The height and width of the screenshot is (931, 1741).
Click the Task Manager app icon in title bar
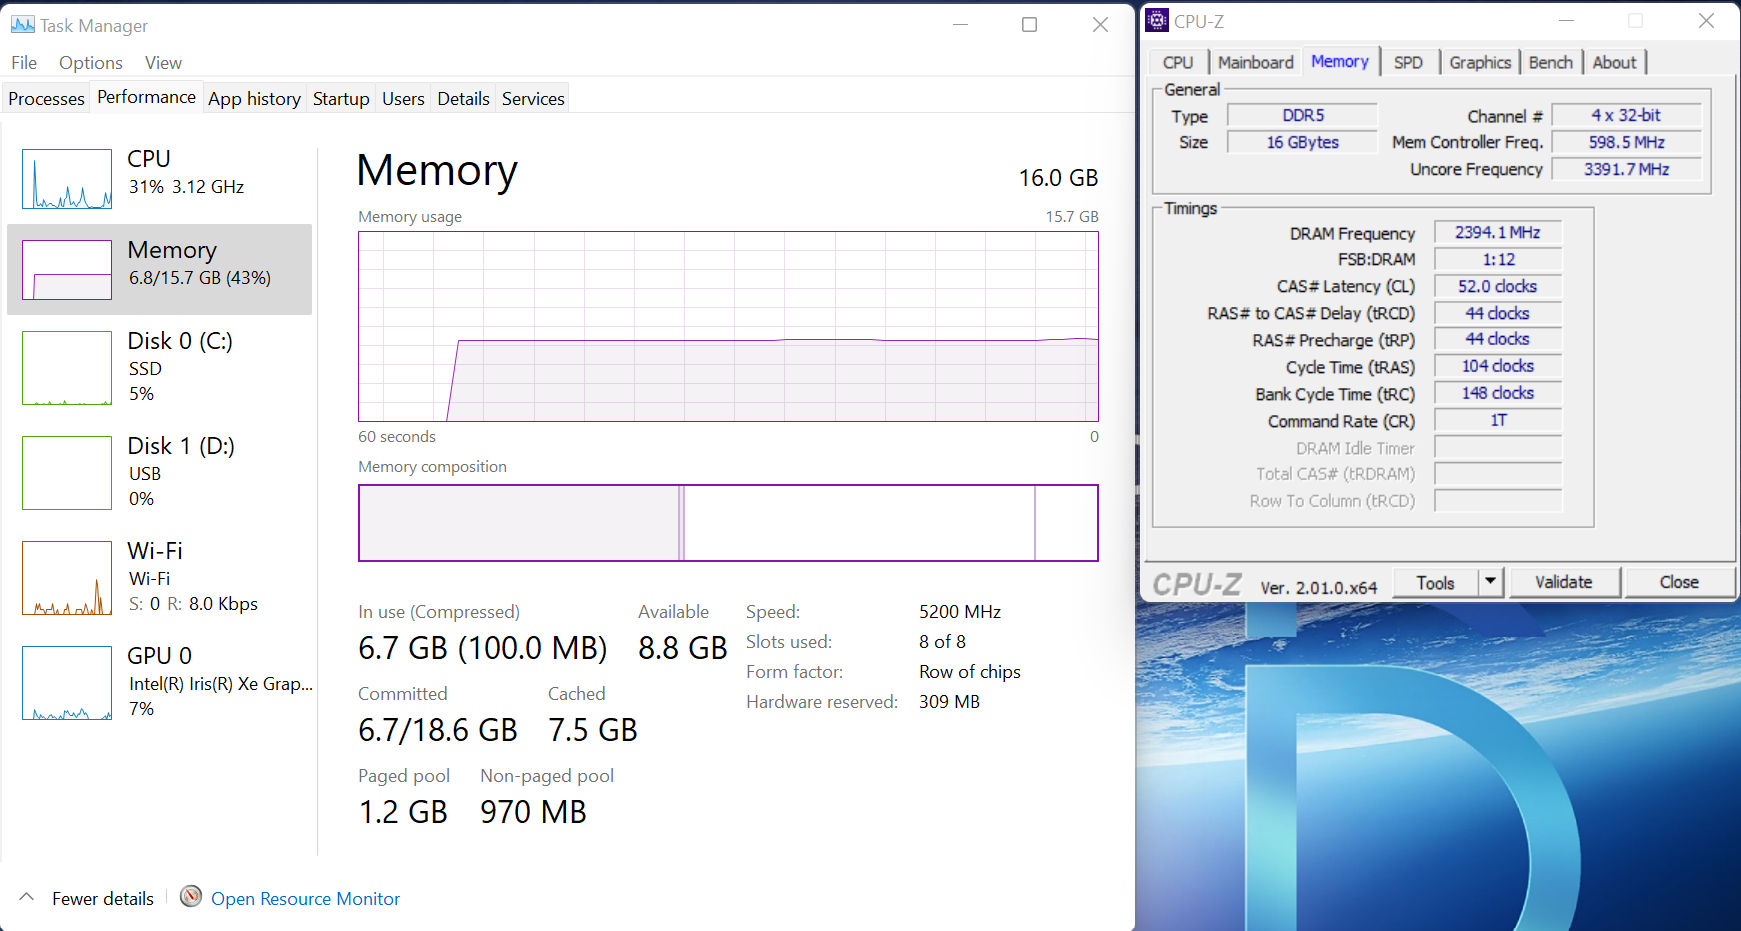[x=22, y=25]
